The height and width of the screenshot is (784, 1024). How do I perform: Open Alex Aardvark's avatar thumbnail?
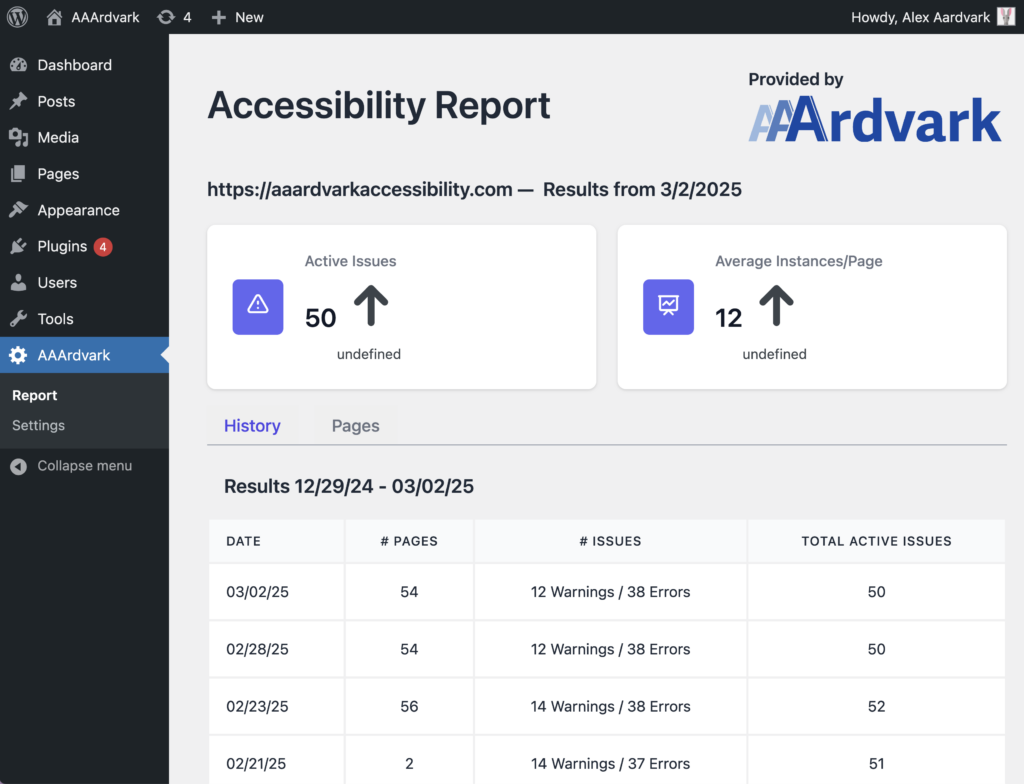coord(1006,17)
